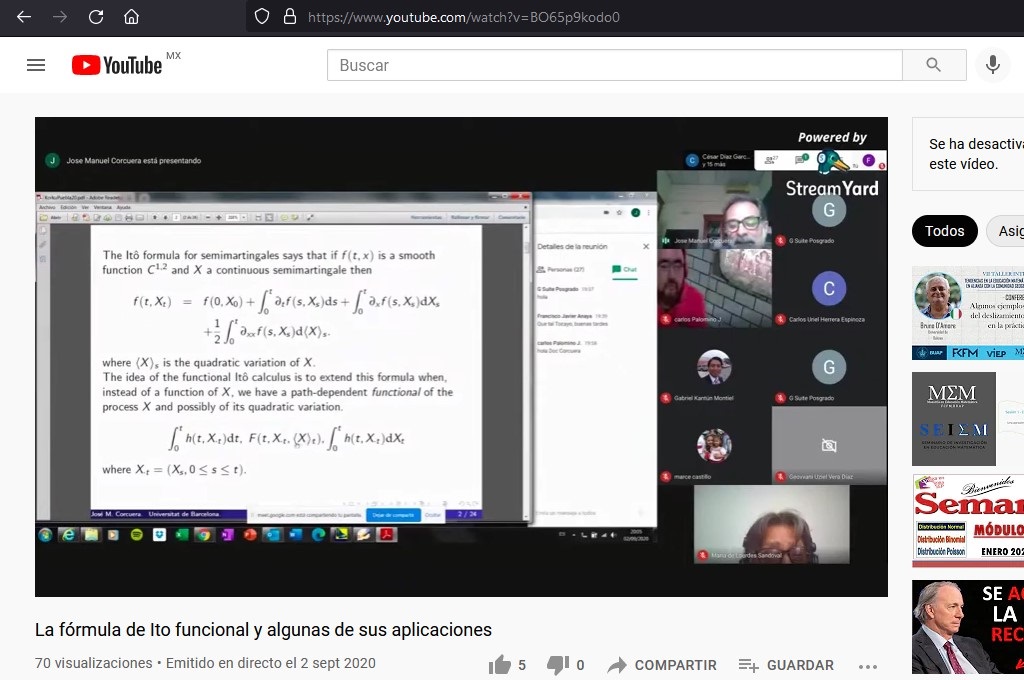The image size is (1024, 680).
Task: Open the YouTube hamburger guide menu
Action: point(36,65)
